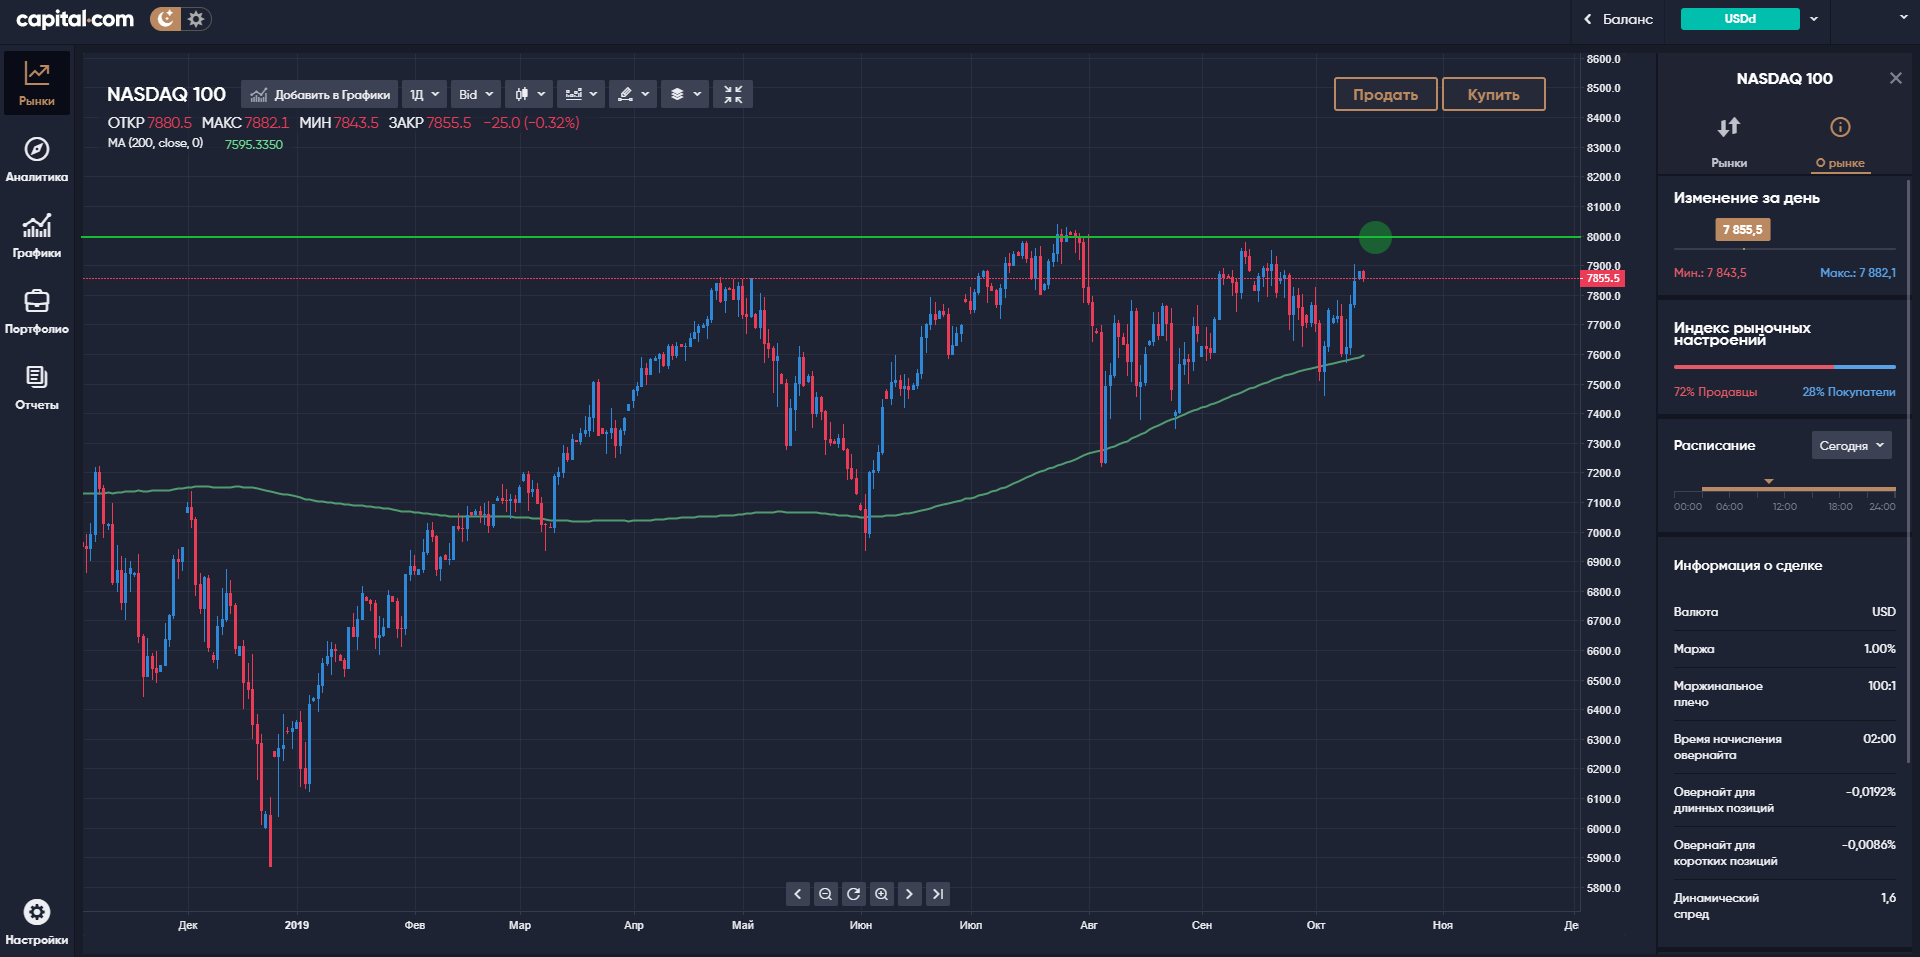Click the green circle marker on the 8000 line
Screen dimensions: 1920x957
1375,237
